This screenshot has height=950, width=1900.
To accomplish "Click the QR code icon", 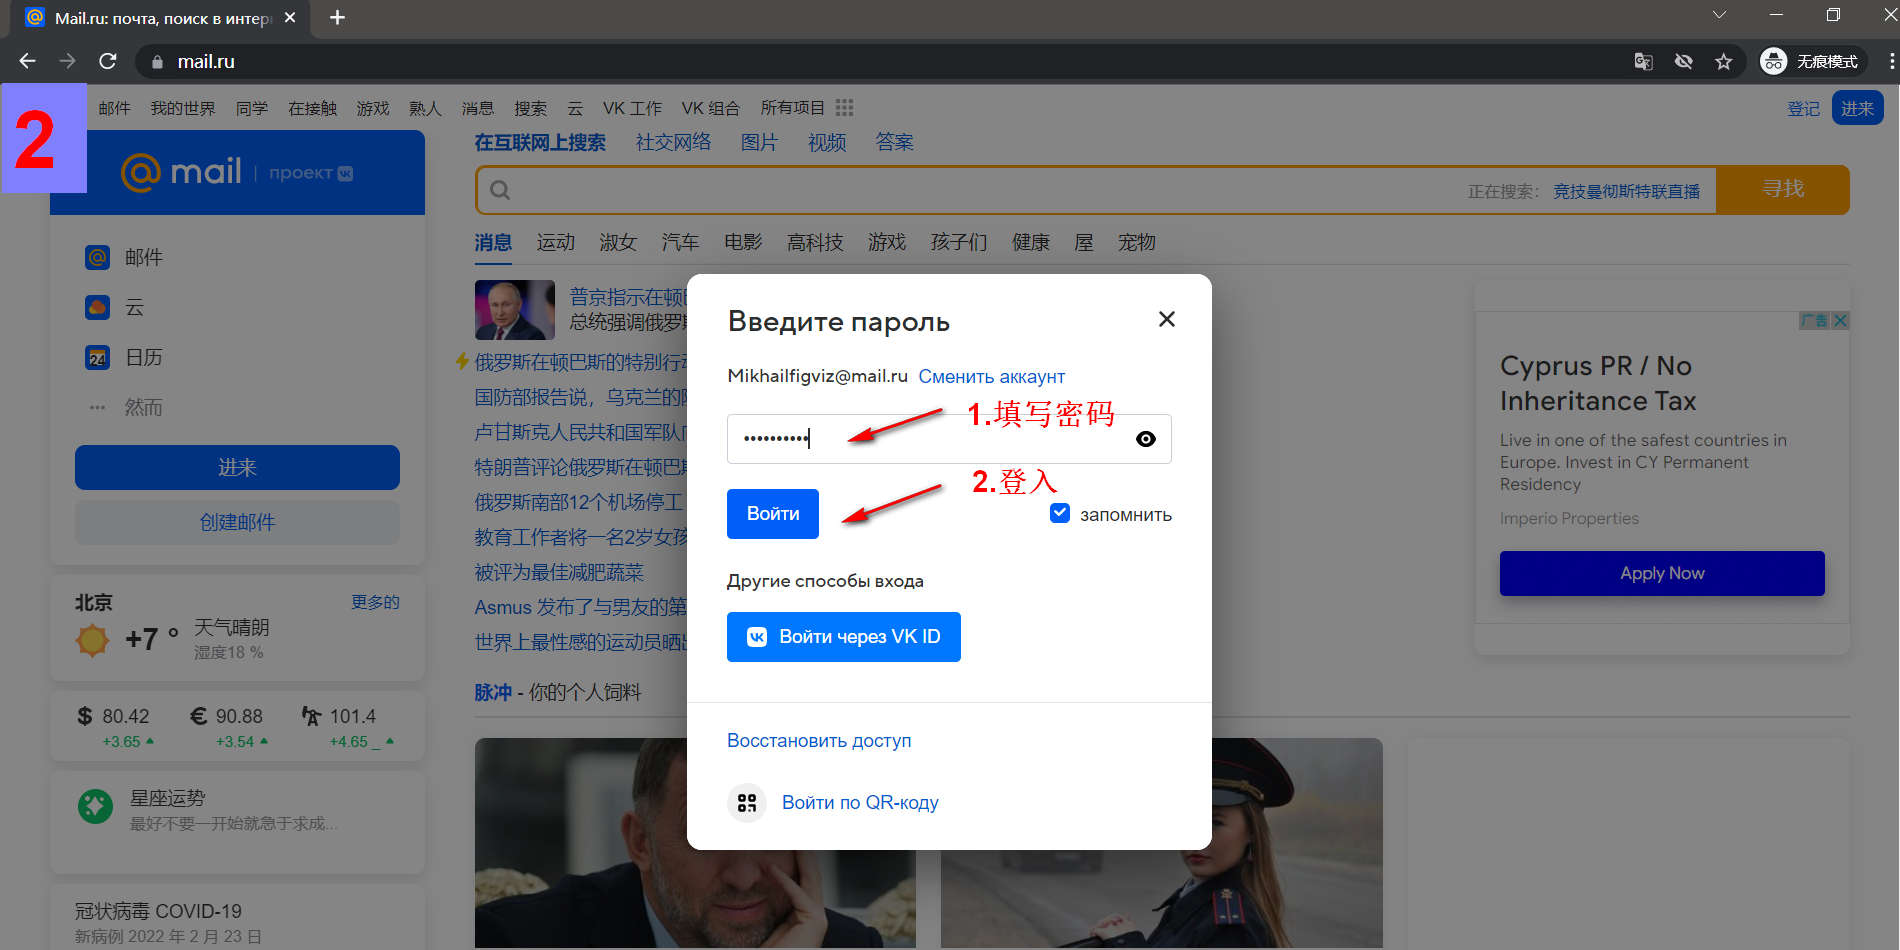I will click(x=747, y=803).
